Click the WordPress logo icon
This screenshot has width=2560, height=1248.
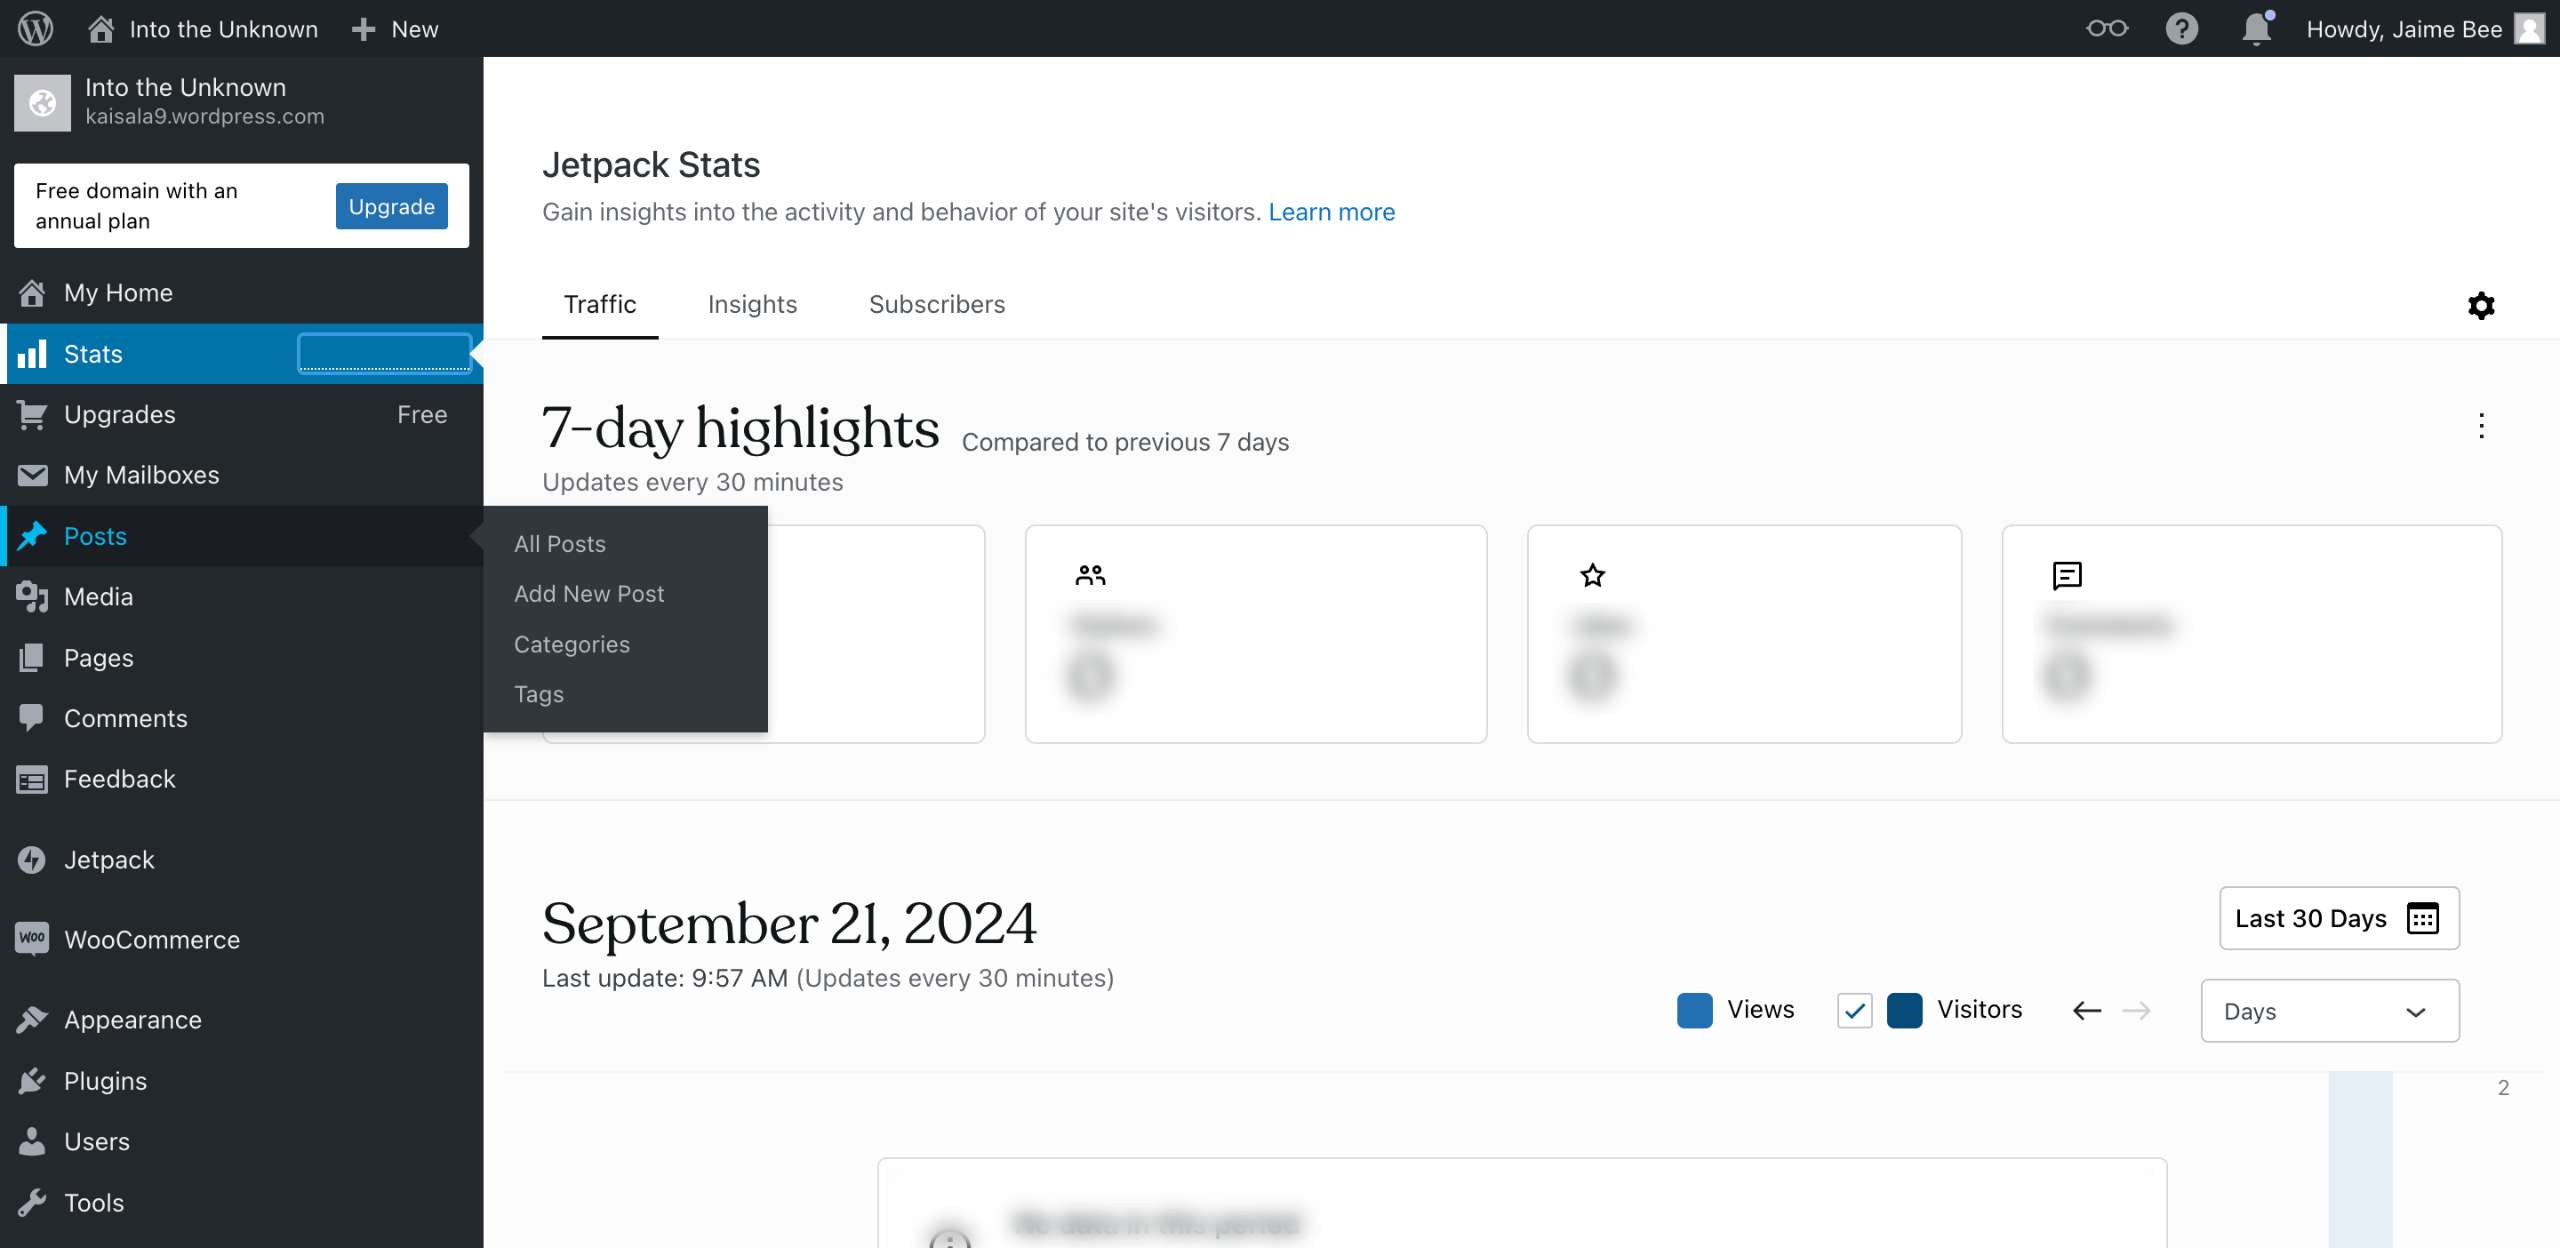(35, 28)
